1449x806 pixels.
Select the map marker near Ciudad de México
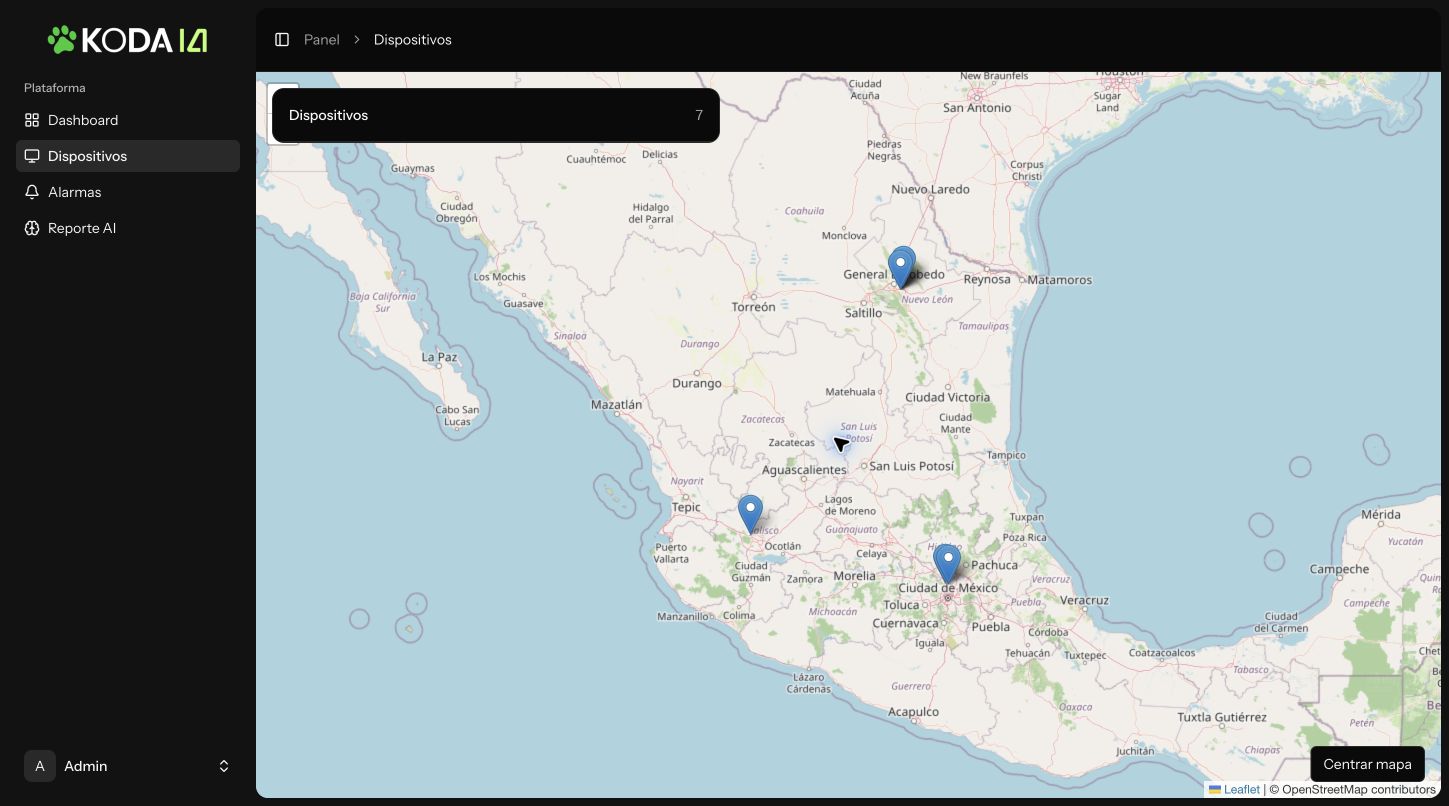947,564
